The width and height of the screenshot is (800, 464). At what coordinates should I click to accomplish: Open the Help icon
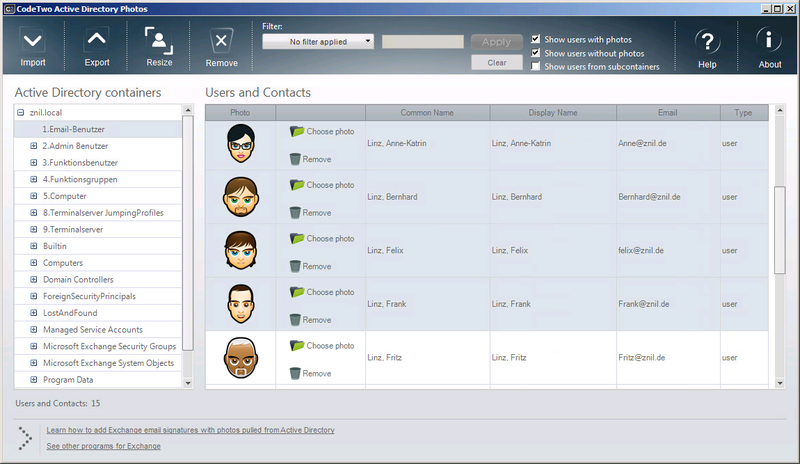point(707,42)
